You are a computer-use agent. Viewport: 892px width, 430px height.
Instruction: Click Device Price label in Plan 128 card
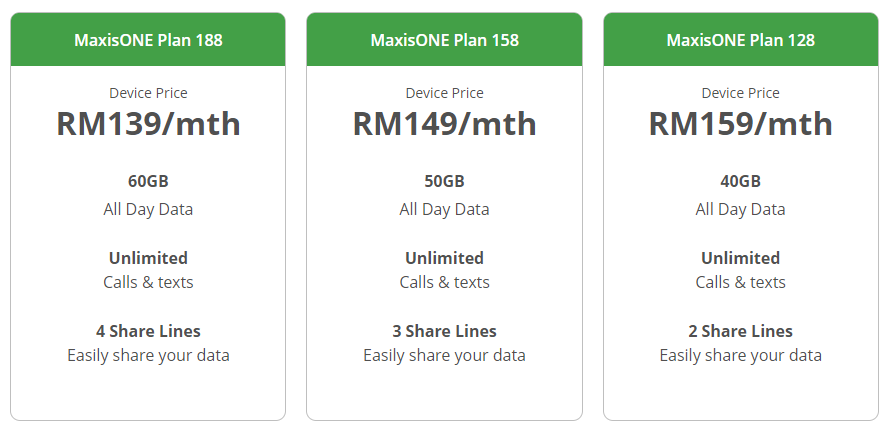point(740,93)
